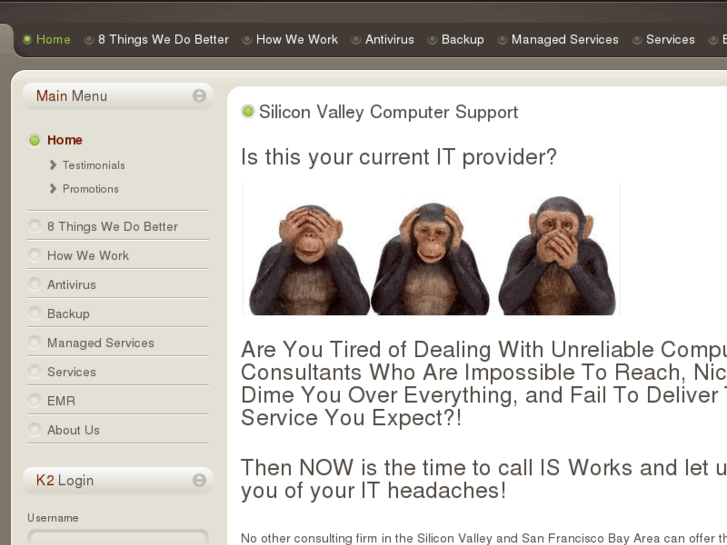
Task: Select Antivirus in the top navigation bar
Action: tap(389, 39)
